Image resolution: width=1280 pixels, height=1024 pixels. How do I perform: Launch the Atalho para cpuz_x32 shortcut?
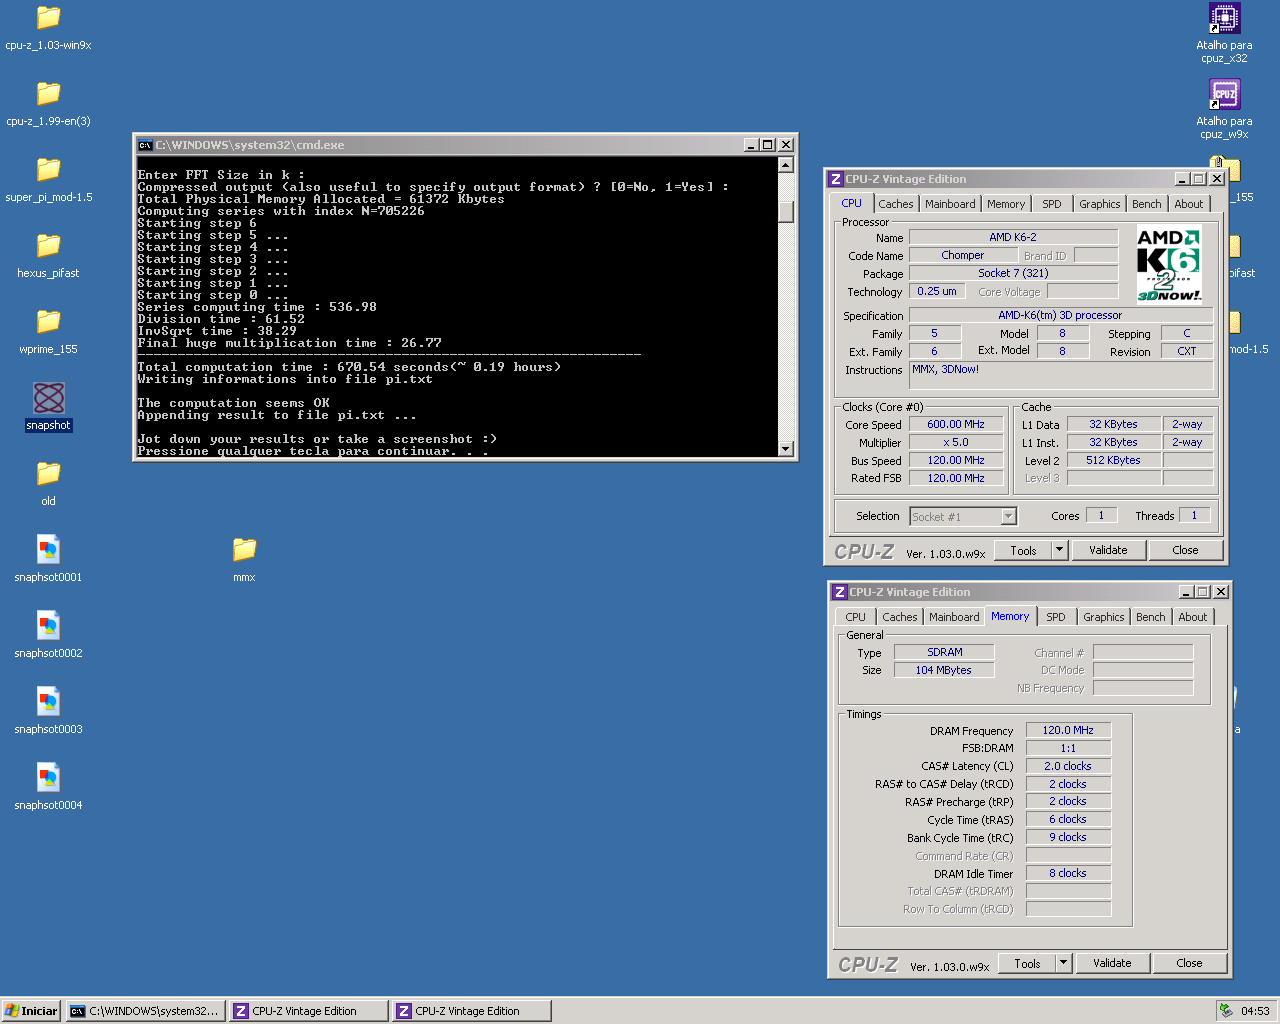pyautogui.click(x=1224, y=19)
